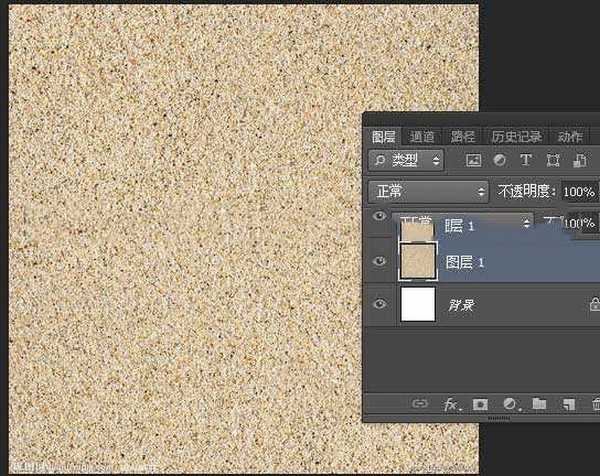Switch to the 路径 tab
600x476 pixels.
(463, 137)
